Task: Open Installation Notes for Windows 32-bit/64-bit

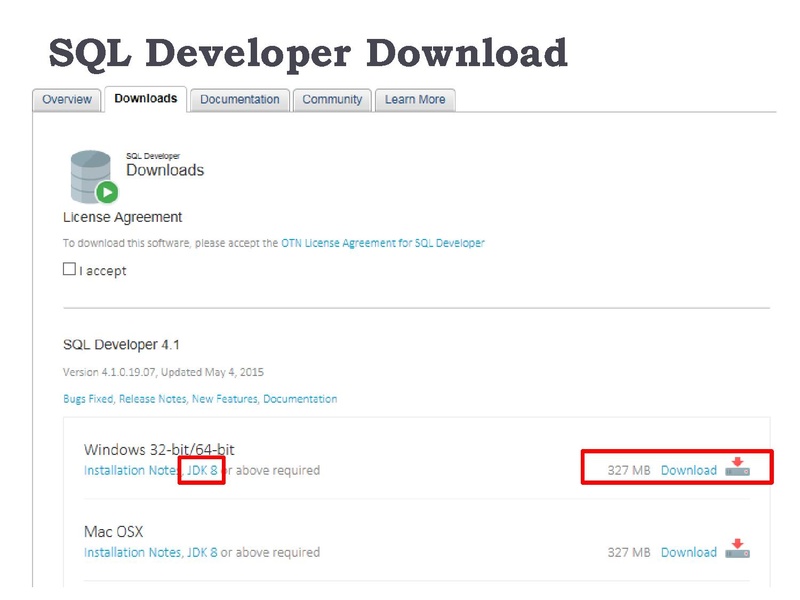Action: [131, 470]
